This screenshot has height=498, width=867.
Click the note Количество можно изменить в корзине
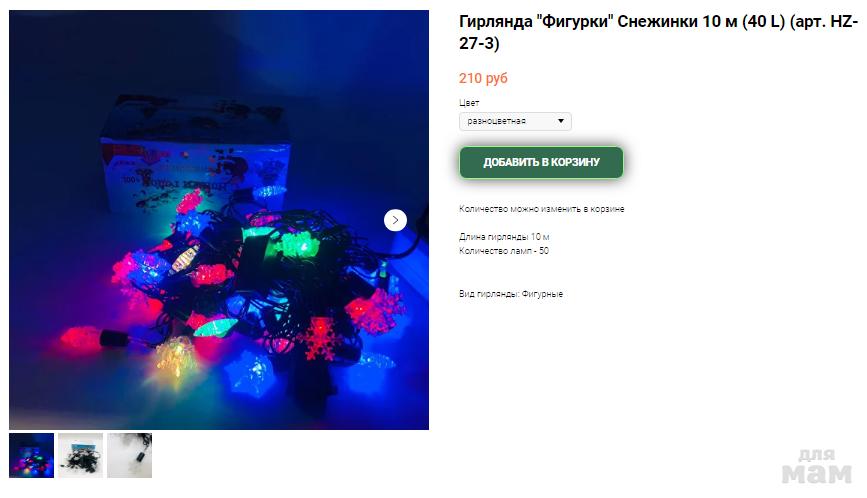(x=541, y=209)
